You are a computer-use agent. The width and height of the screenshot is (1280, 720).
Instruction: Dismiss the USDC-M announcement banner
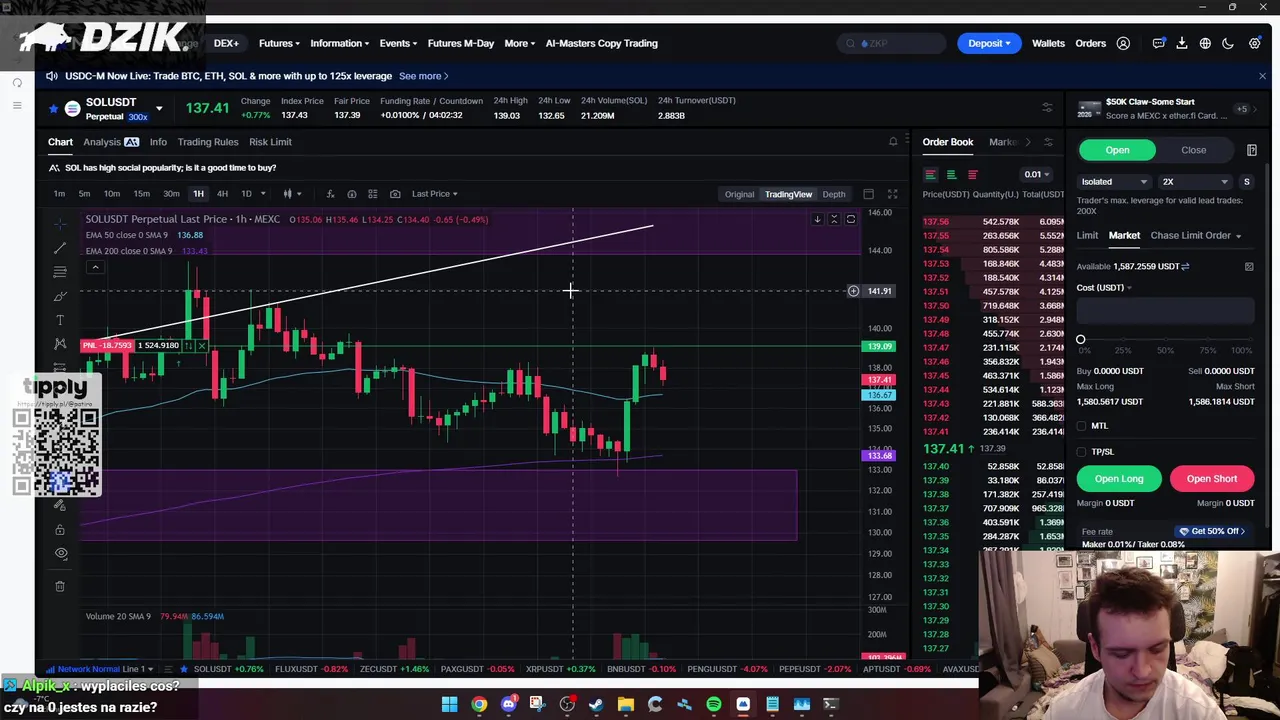pos(1262,76)
